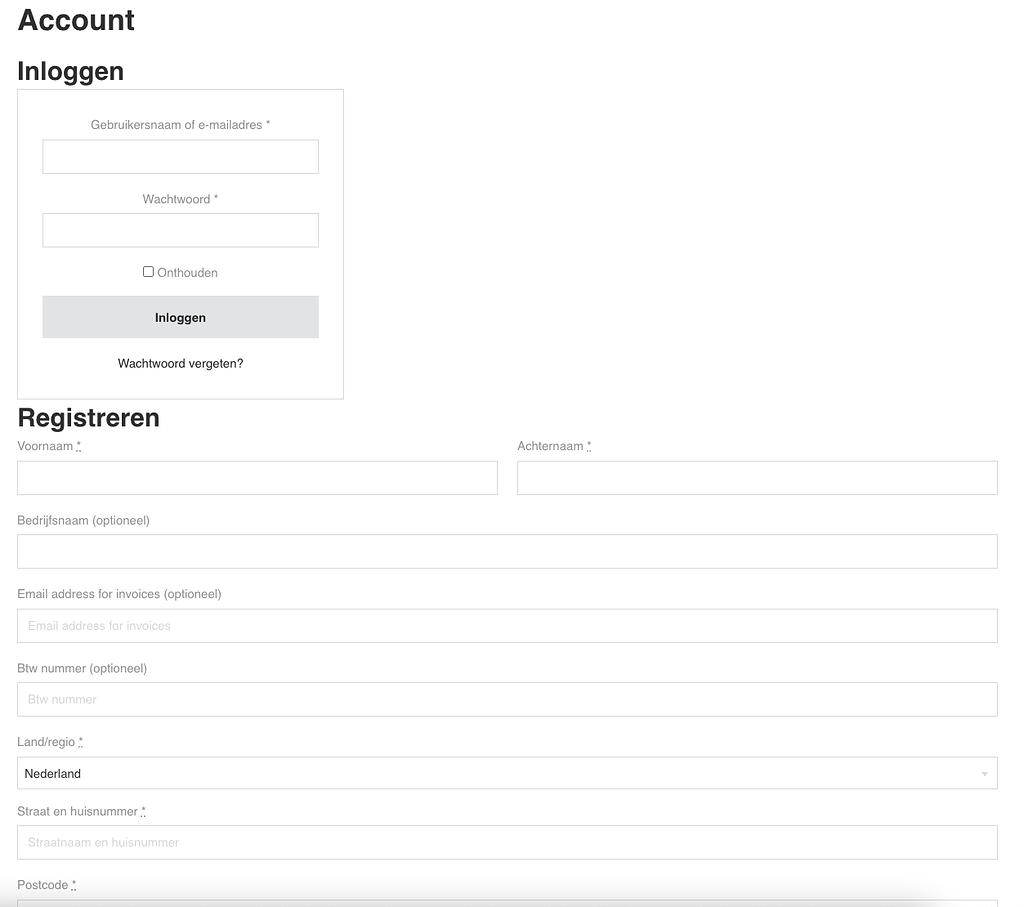The width and height of the screenshot is (1024, 907).
Task: Select the Achternaam text field
Action: [757, 478]
